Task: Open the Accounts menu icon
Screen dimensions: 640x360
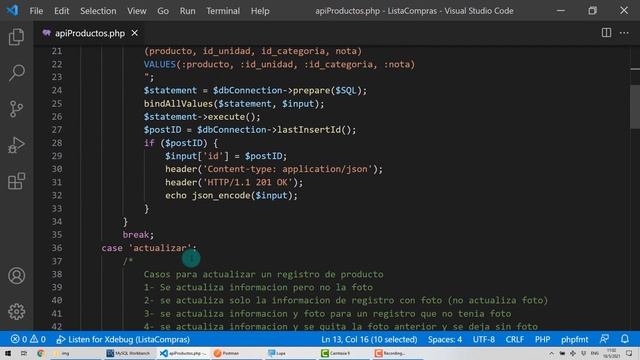Action: point(16,276)
